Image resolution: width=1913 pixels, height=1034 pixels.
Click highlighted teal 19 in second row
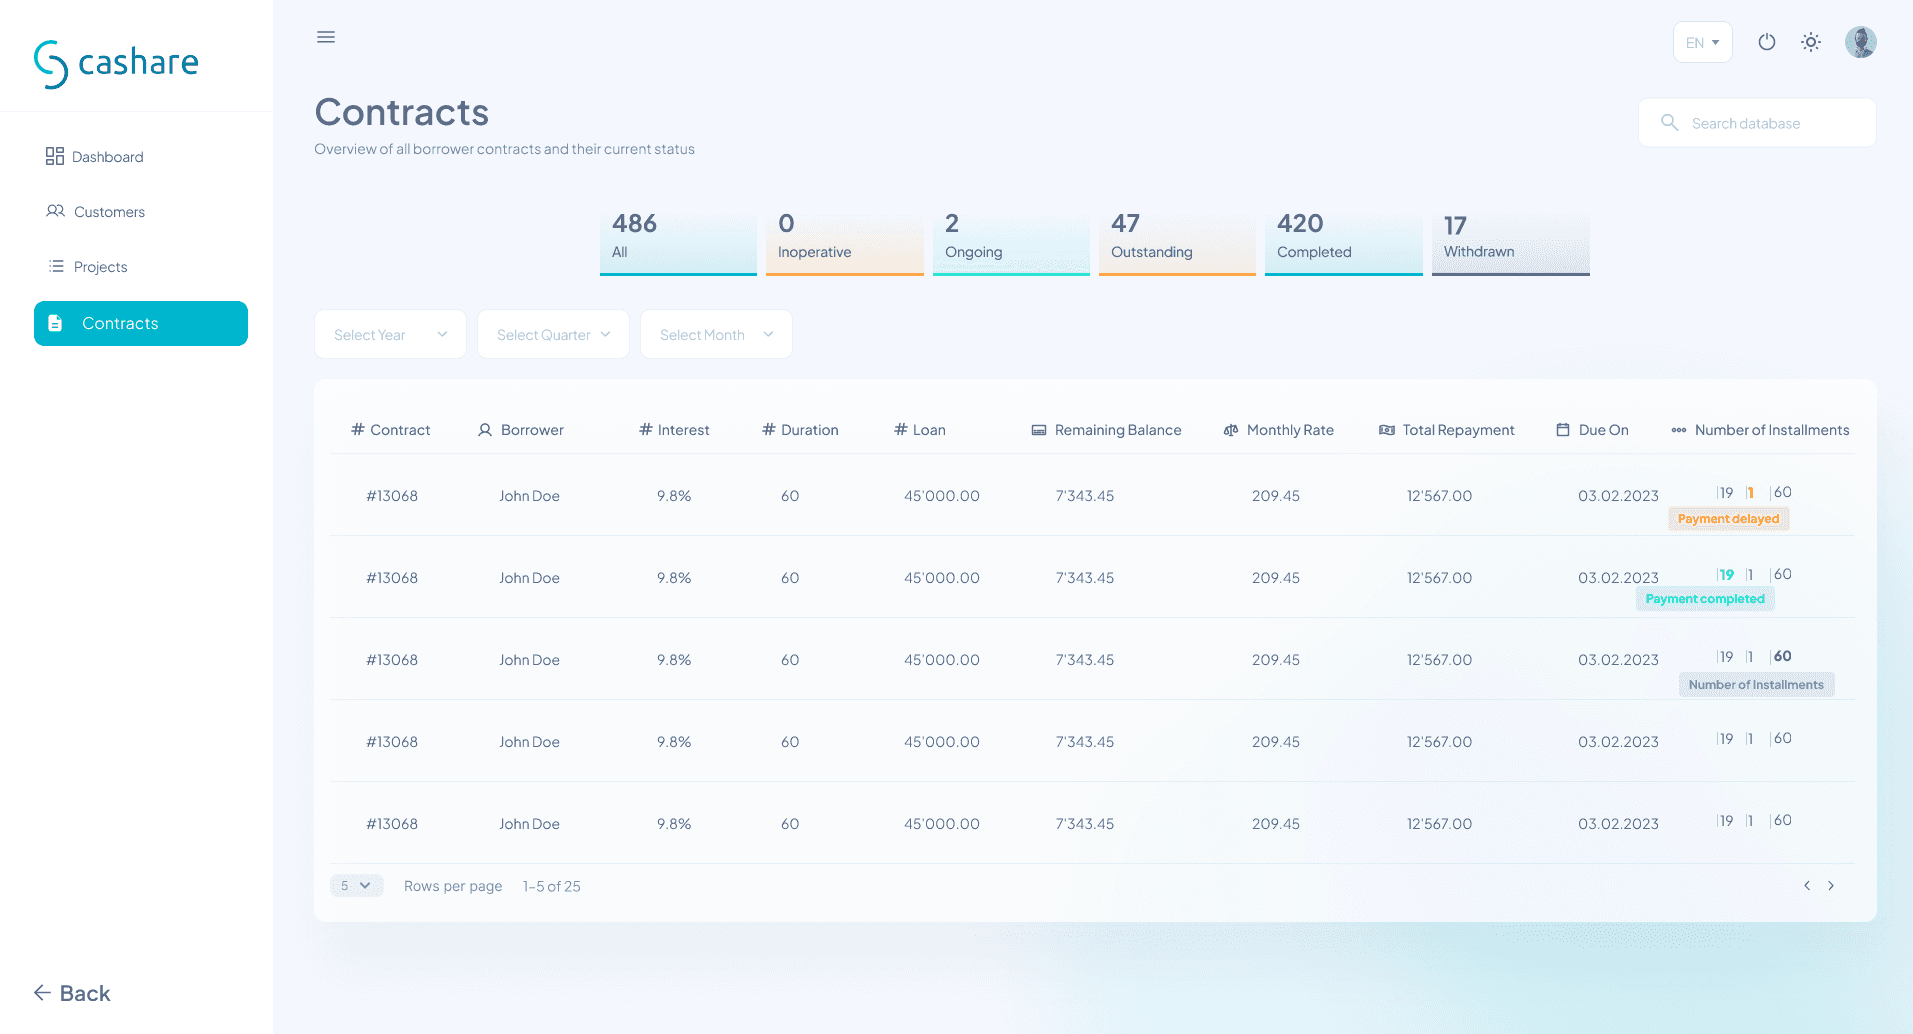point(1727,575)
